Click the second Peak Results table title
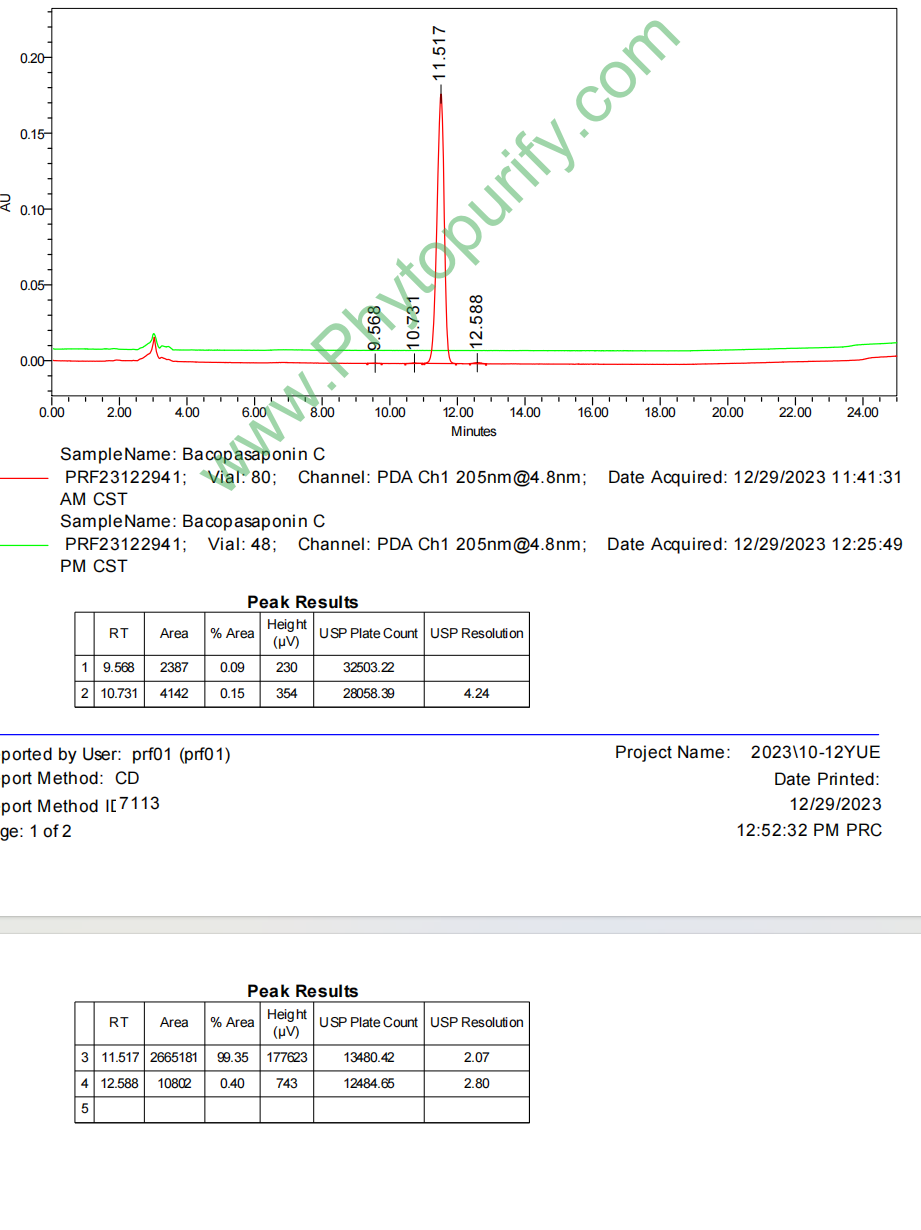Viewport: 921px width, 1230px height. 302,991
